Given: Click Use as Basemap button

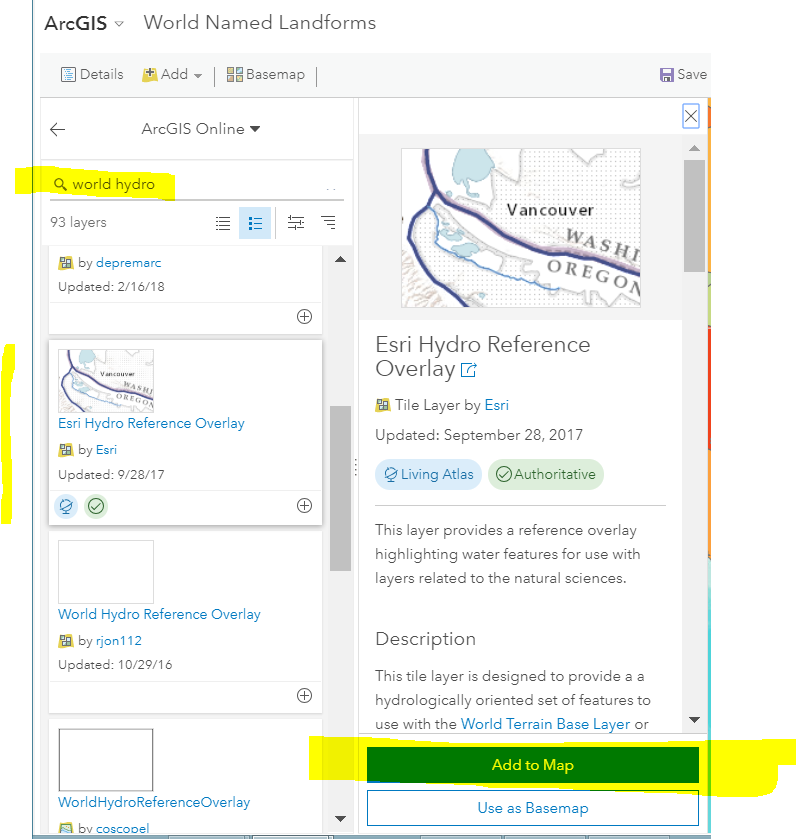Looking at the screenshot, I should point(533,808).
